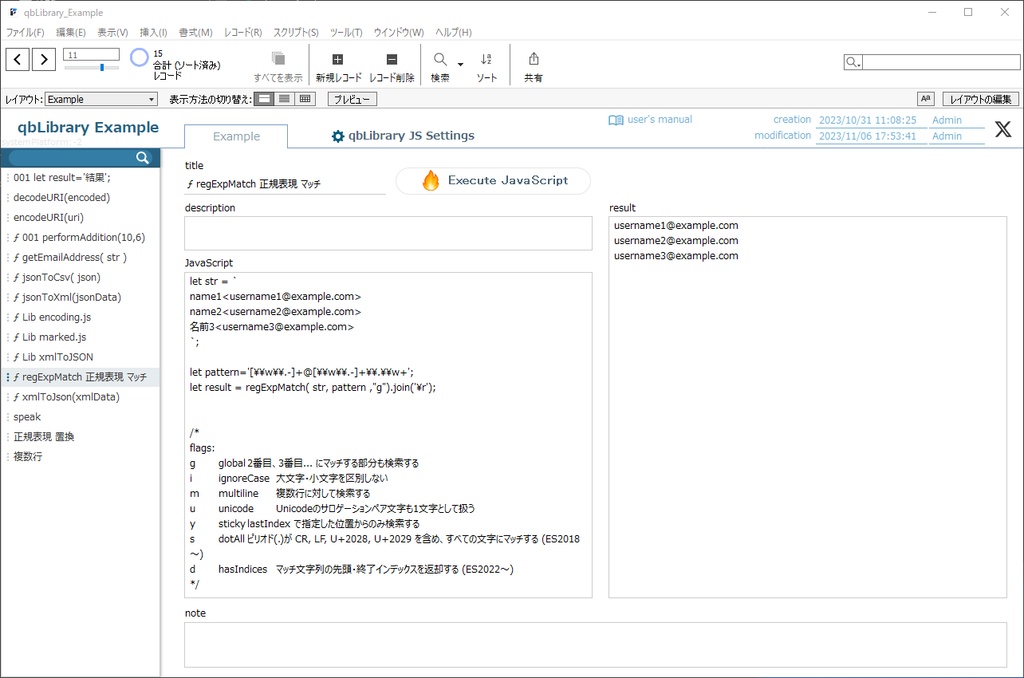This screenshot has width=1024, height=678.
Task: Adjust the record navigation slider
Action: (x=91, y=67)
